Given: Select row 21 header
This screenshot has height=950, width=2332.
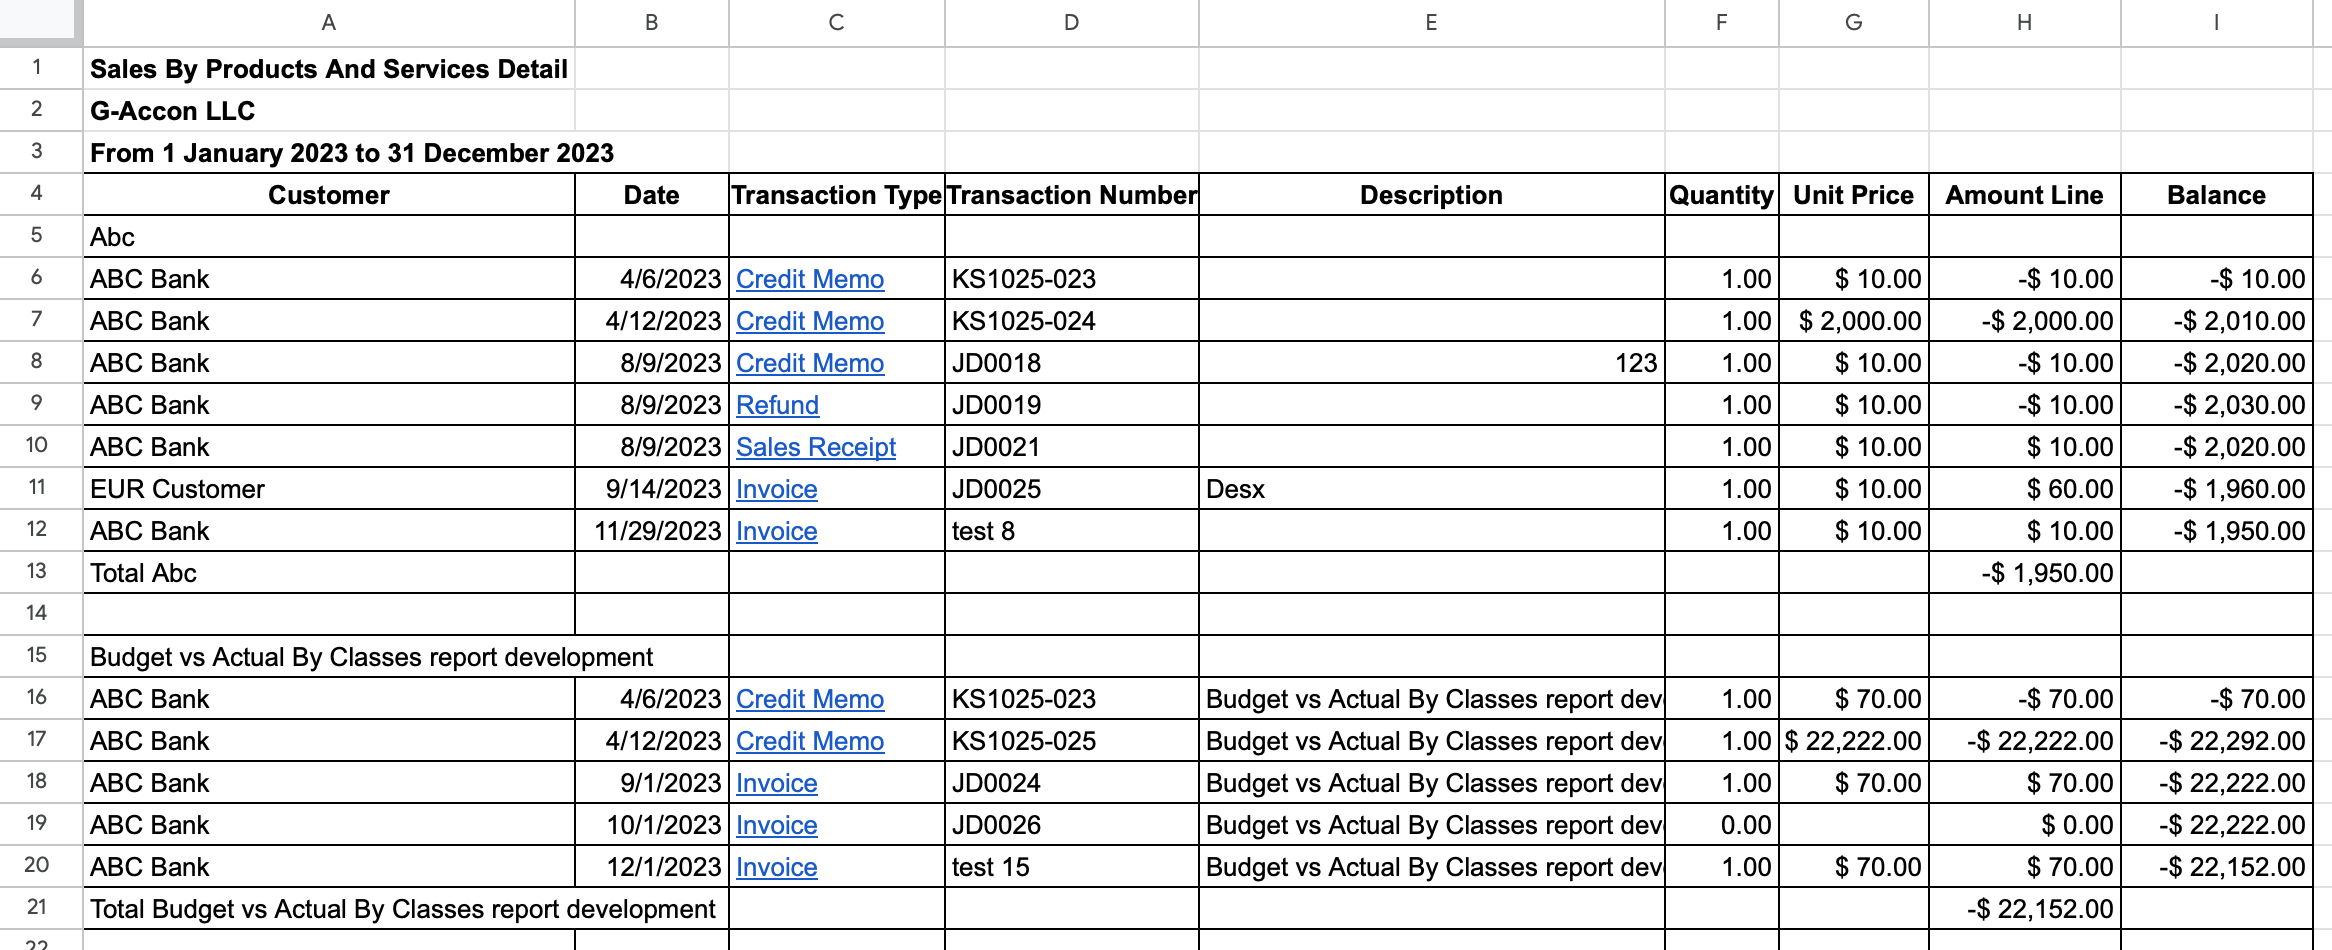Looking at the screenshot, I should (x=40, y=908).
